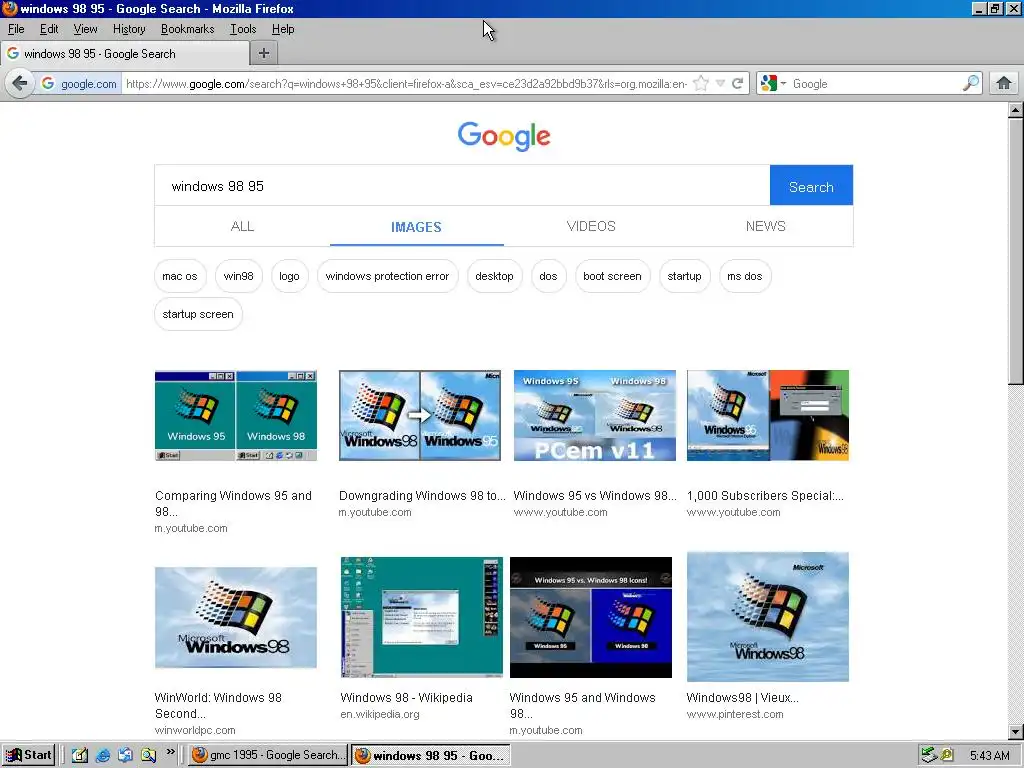Select the 'boot screen' suggestion chip
Viewport: 1024px width, 768px height.
[x=613, y=276]
